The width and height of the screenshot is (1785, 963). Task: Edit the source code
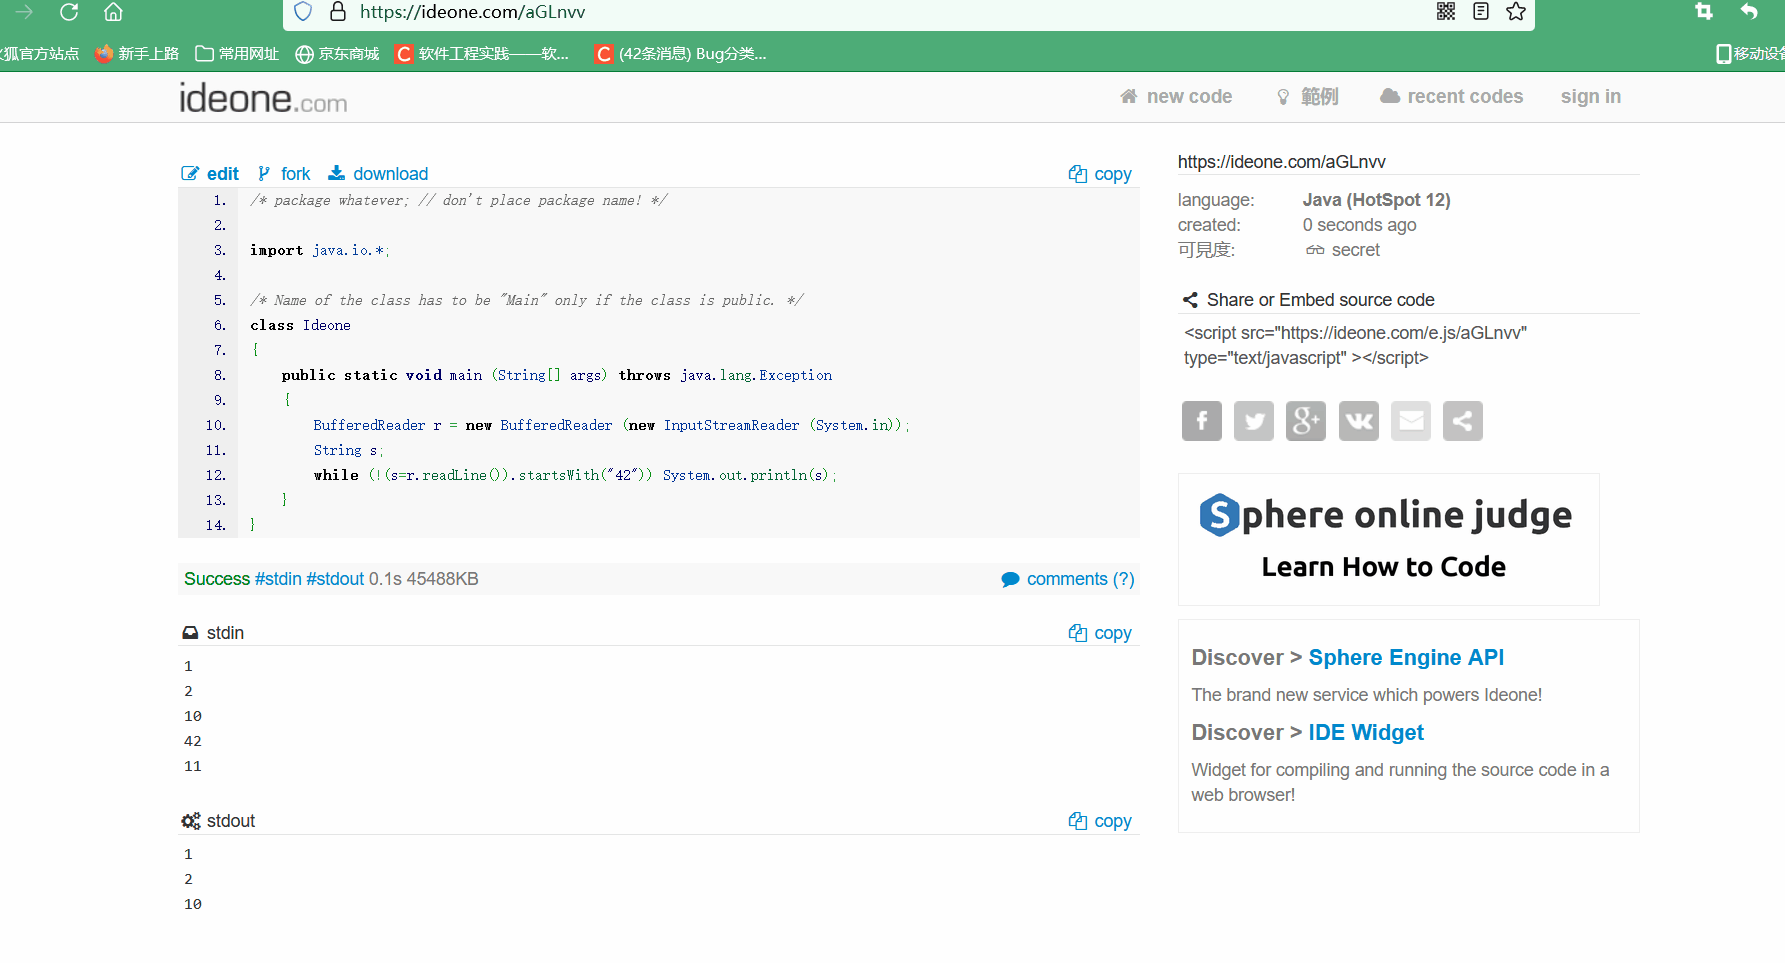click(x=210, y=174)
